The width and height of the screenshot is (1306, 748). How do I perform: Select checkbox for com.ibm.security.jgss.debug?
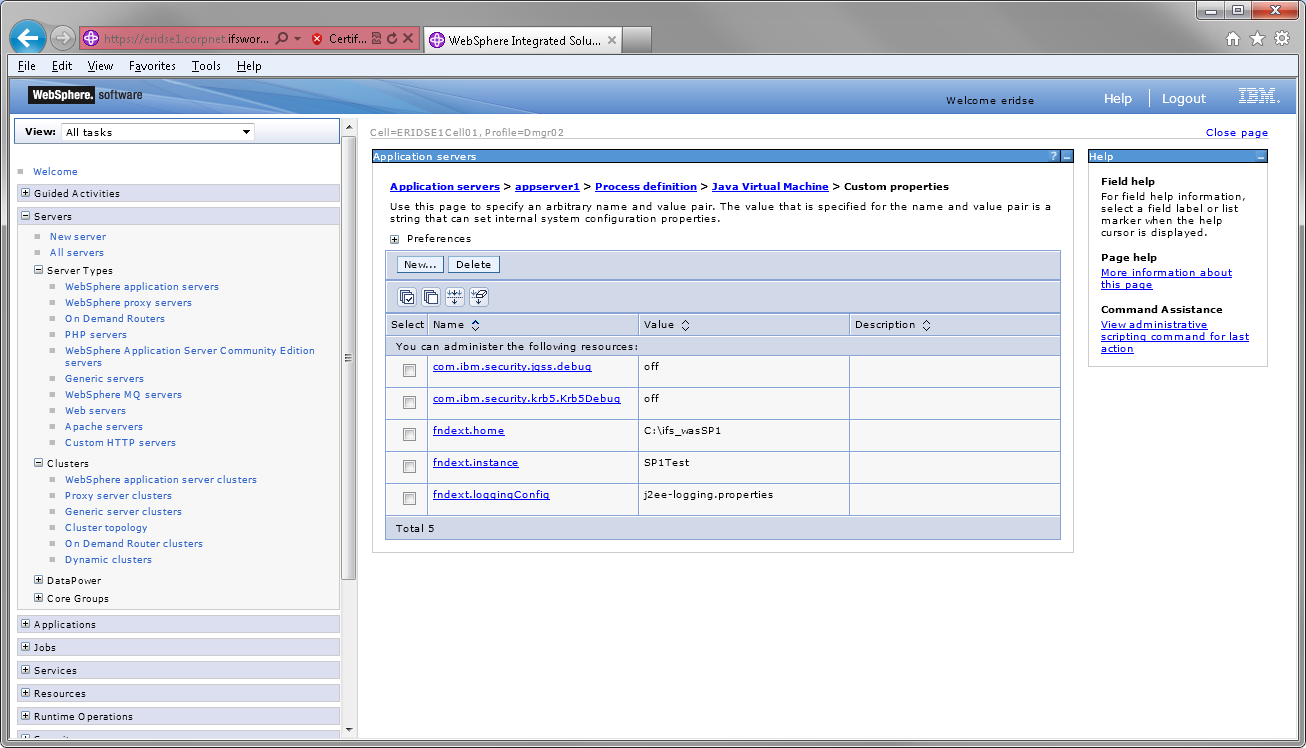click(409, 370)
